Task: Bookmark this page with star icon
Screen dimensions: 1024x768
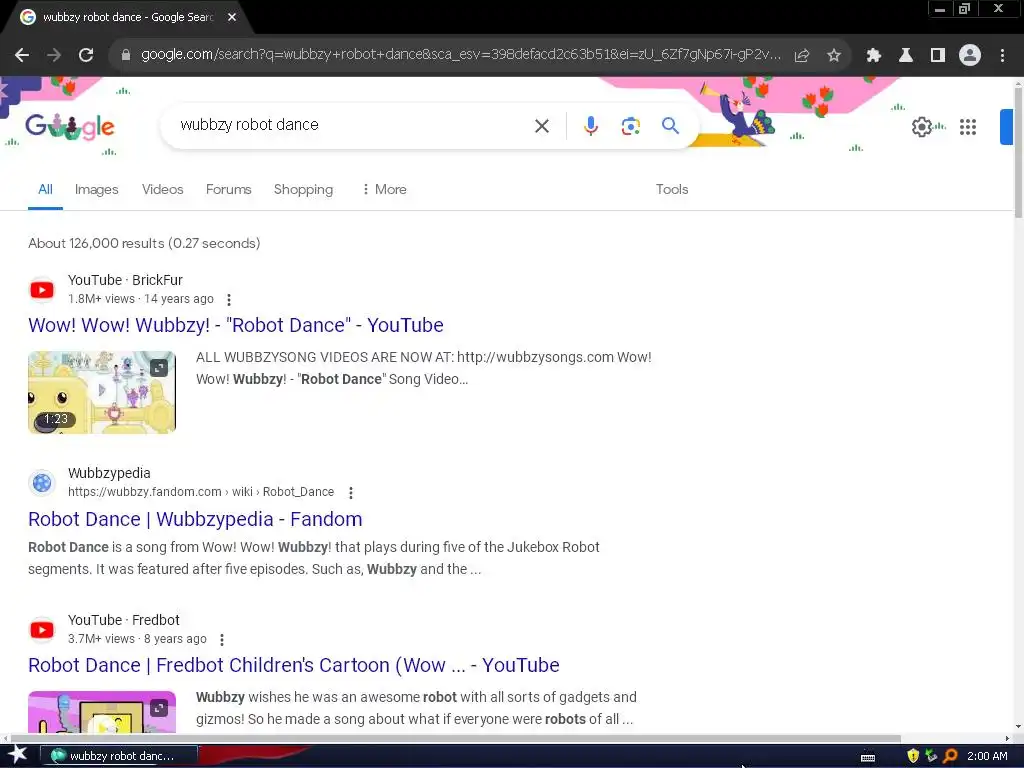Action: point(834,55)
